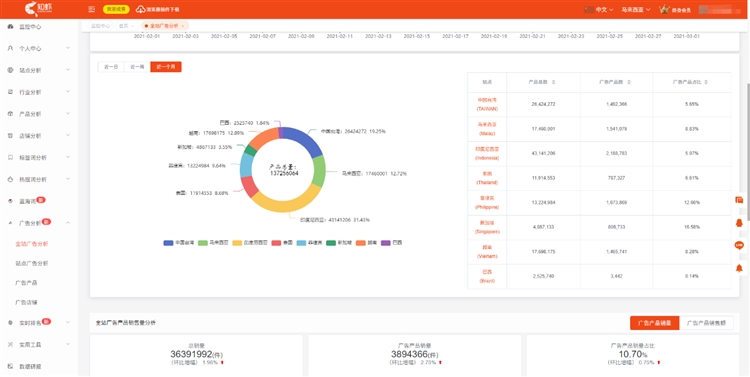Viewport: 750px width, 377px height.
Task: Click the notification bell icon on right edge
Action: pyautogui.click(x=739, y=268)
